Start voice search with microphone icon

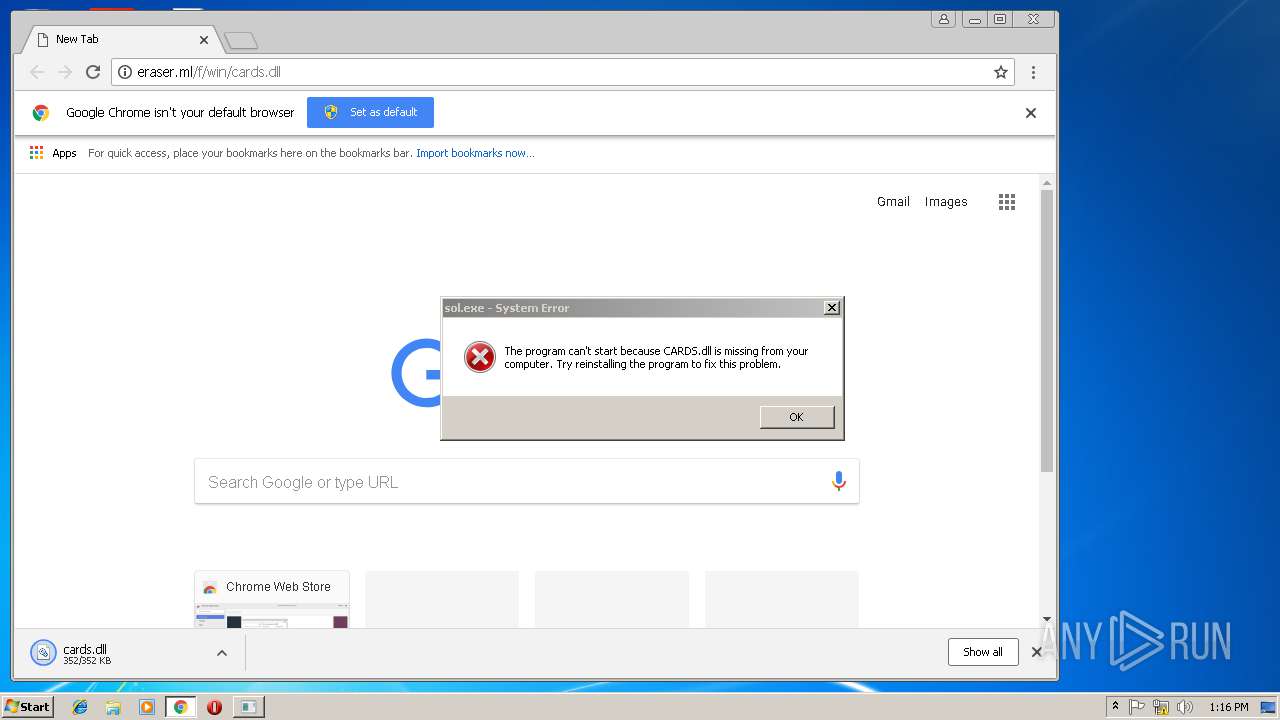point(839,482)
